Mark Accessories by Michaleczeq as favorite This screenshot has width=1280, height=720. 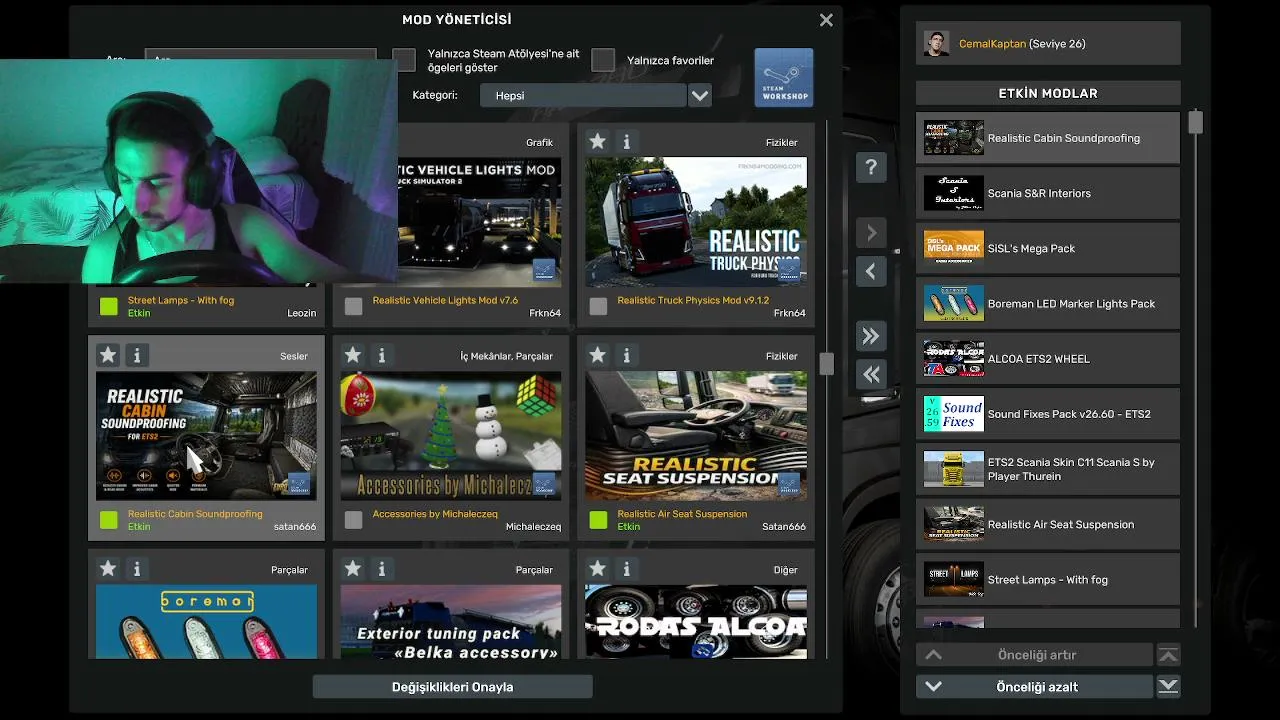point(352,355)
